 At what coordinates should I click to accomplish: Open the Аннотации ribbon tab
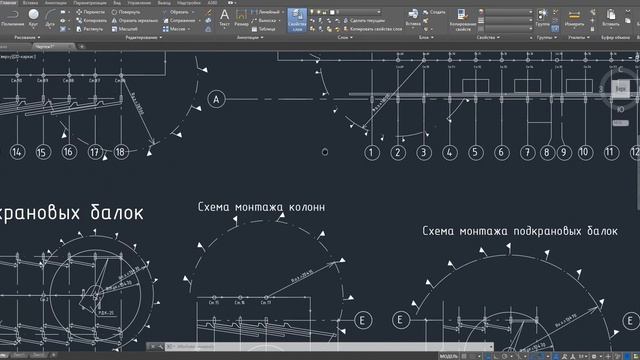coord(56,2)
